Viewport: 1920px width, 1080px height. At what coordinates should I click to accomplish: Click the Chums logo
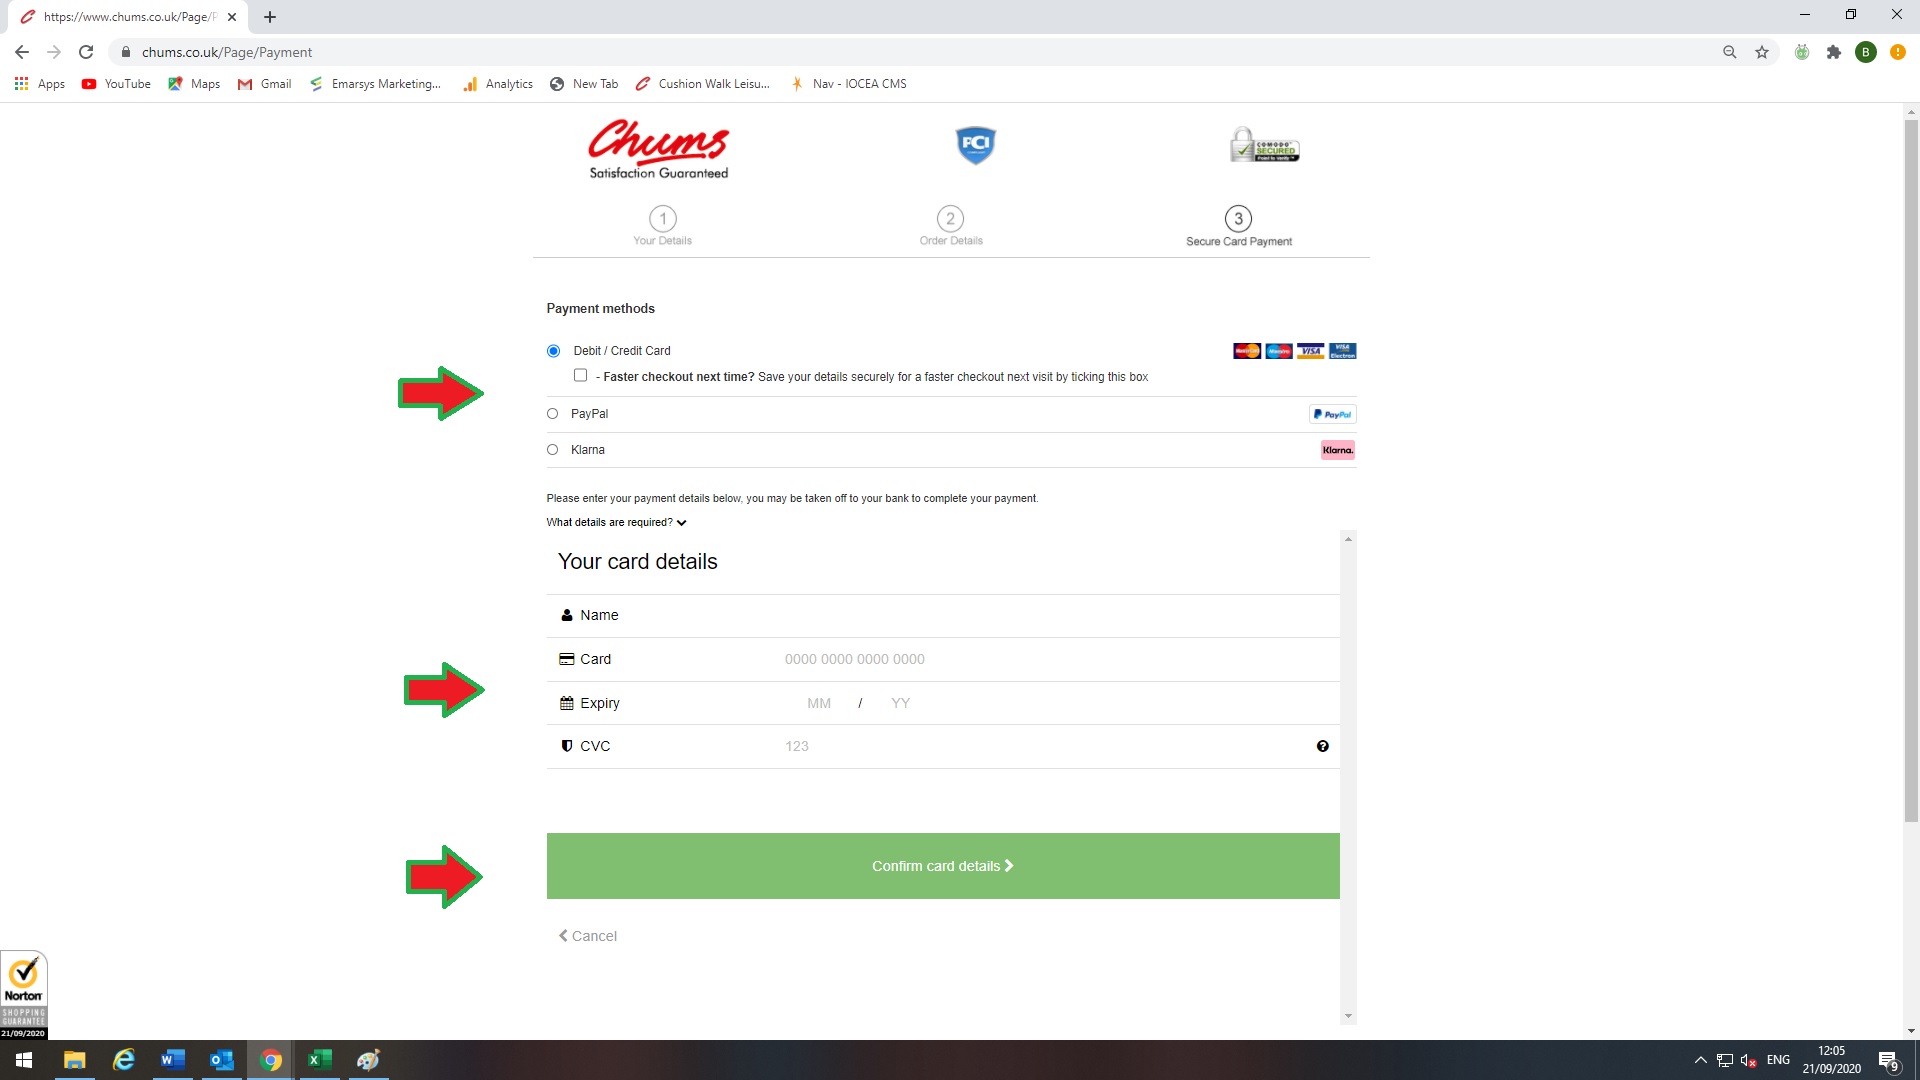click(x=658, y=149)
